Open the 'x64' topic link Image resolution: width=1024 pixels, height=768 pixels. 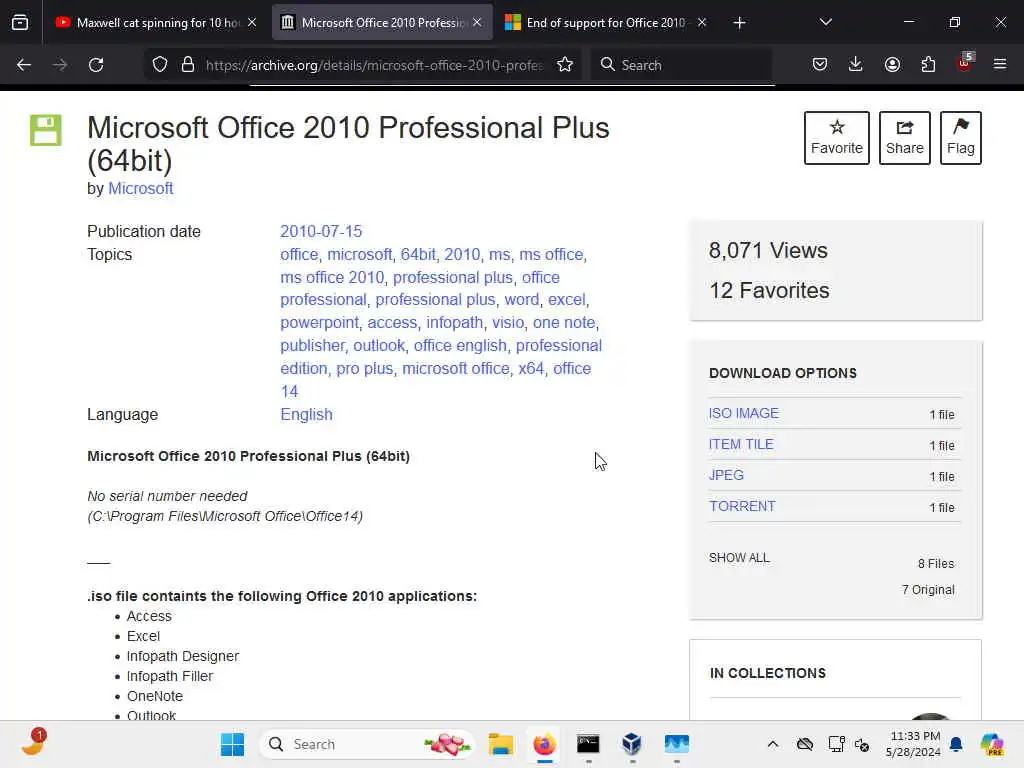tap(531, 368)
